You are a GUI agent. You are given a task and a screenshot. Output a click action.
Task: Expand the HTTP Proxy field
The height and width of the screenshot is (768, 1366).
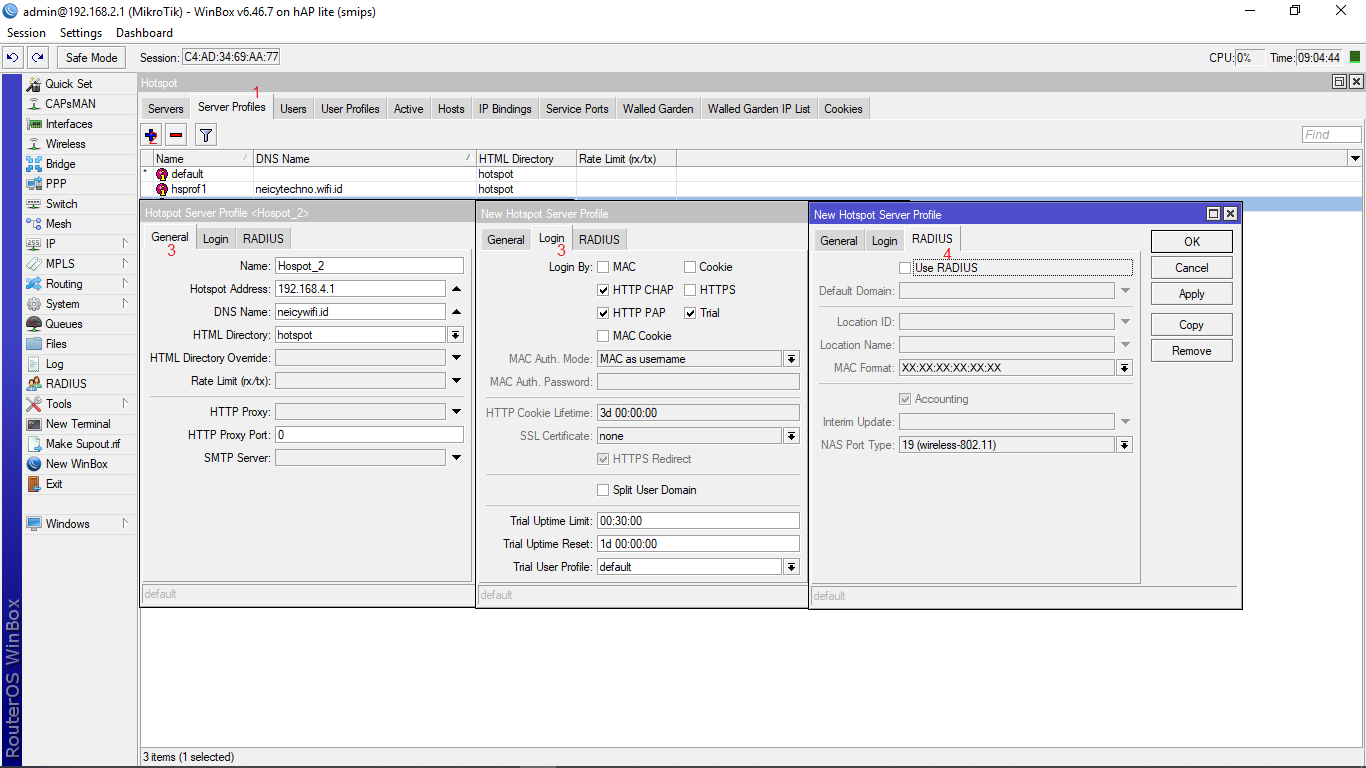[456, 412]
